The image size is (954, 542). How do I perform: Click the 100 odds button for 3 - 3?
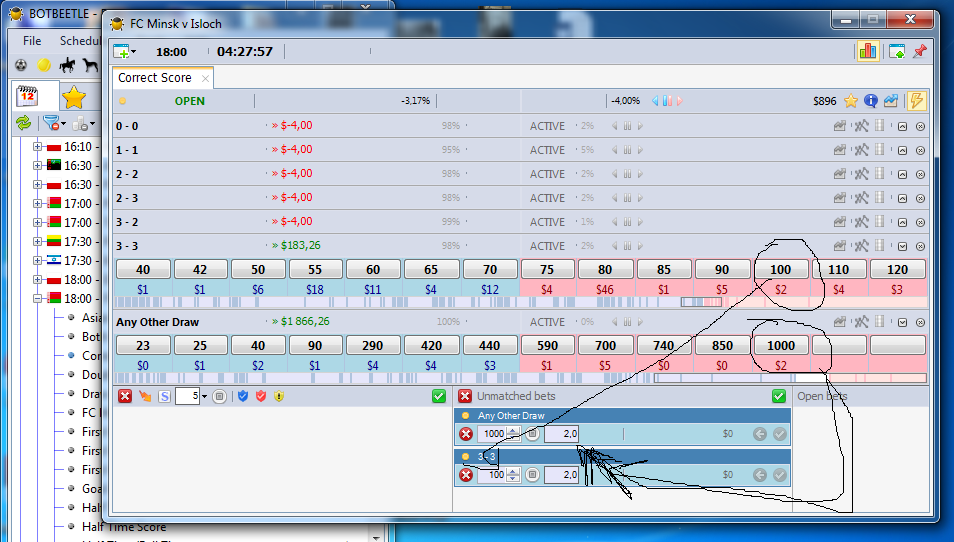tap(781, 269)
